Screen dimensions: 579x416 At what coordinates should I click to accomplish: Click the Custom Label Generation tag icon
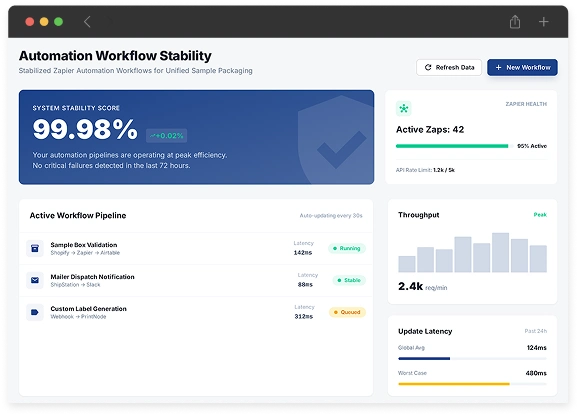[x=35, y=312]
